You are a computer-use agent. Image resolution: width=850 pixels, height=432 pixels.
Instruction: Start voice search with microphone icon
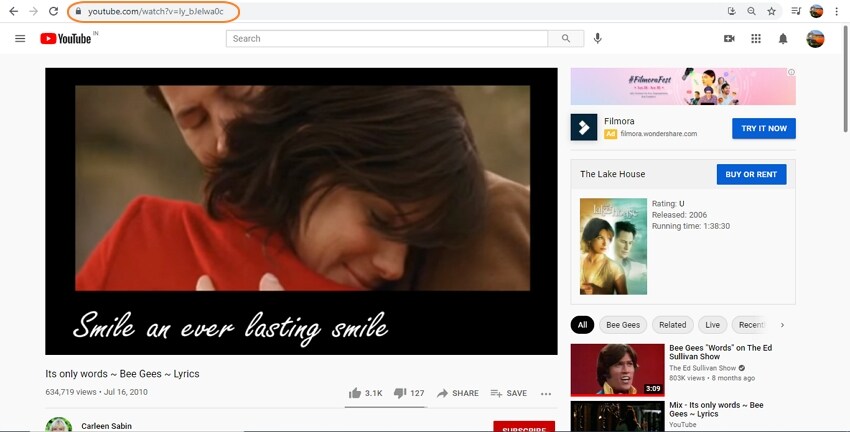[597, 38]
